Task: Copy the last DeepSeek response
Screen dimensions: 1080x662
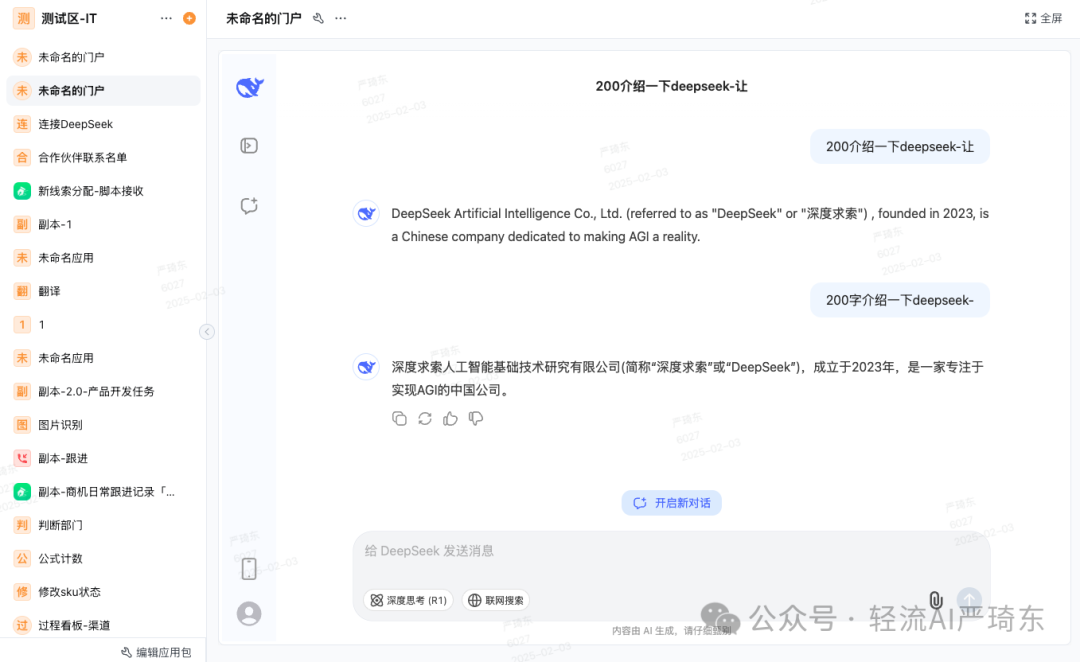Action: tap(399, 418)
